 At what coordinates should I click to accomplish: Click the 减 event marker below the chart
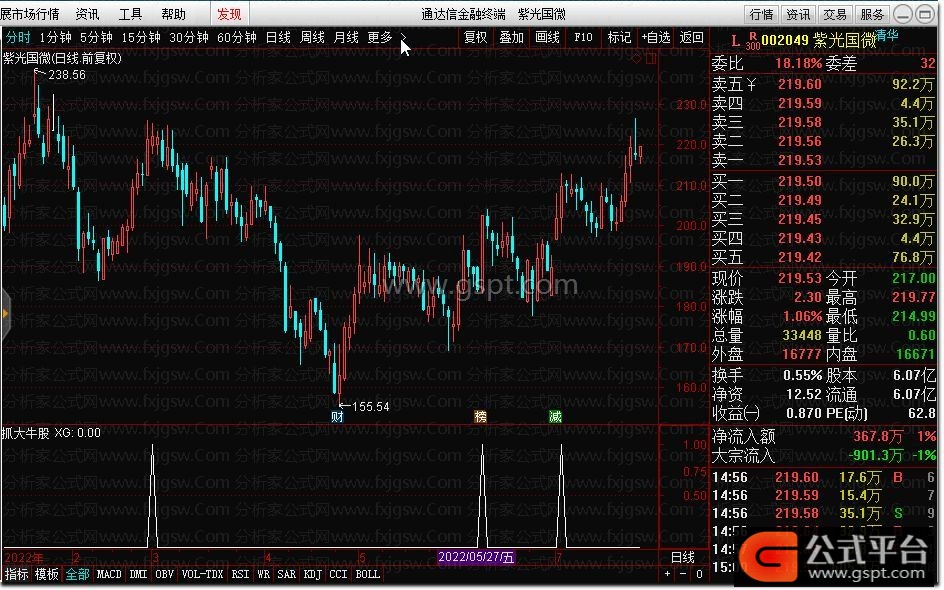[x=555, y=417]
